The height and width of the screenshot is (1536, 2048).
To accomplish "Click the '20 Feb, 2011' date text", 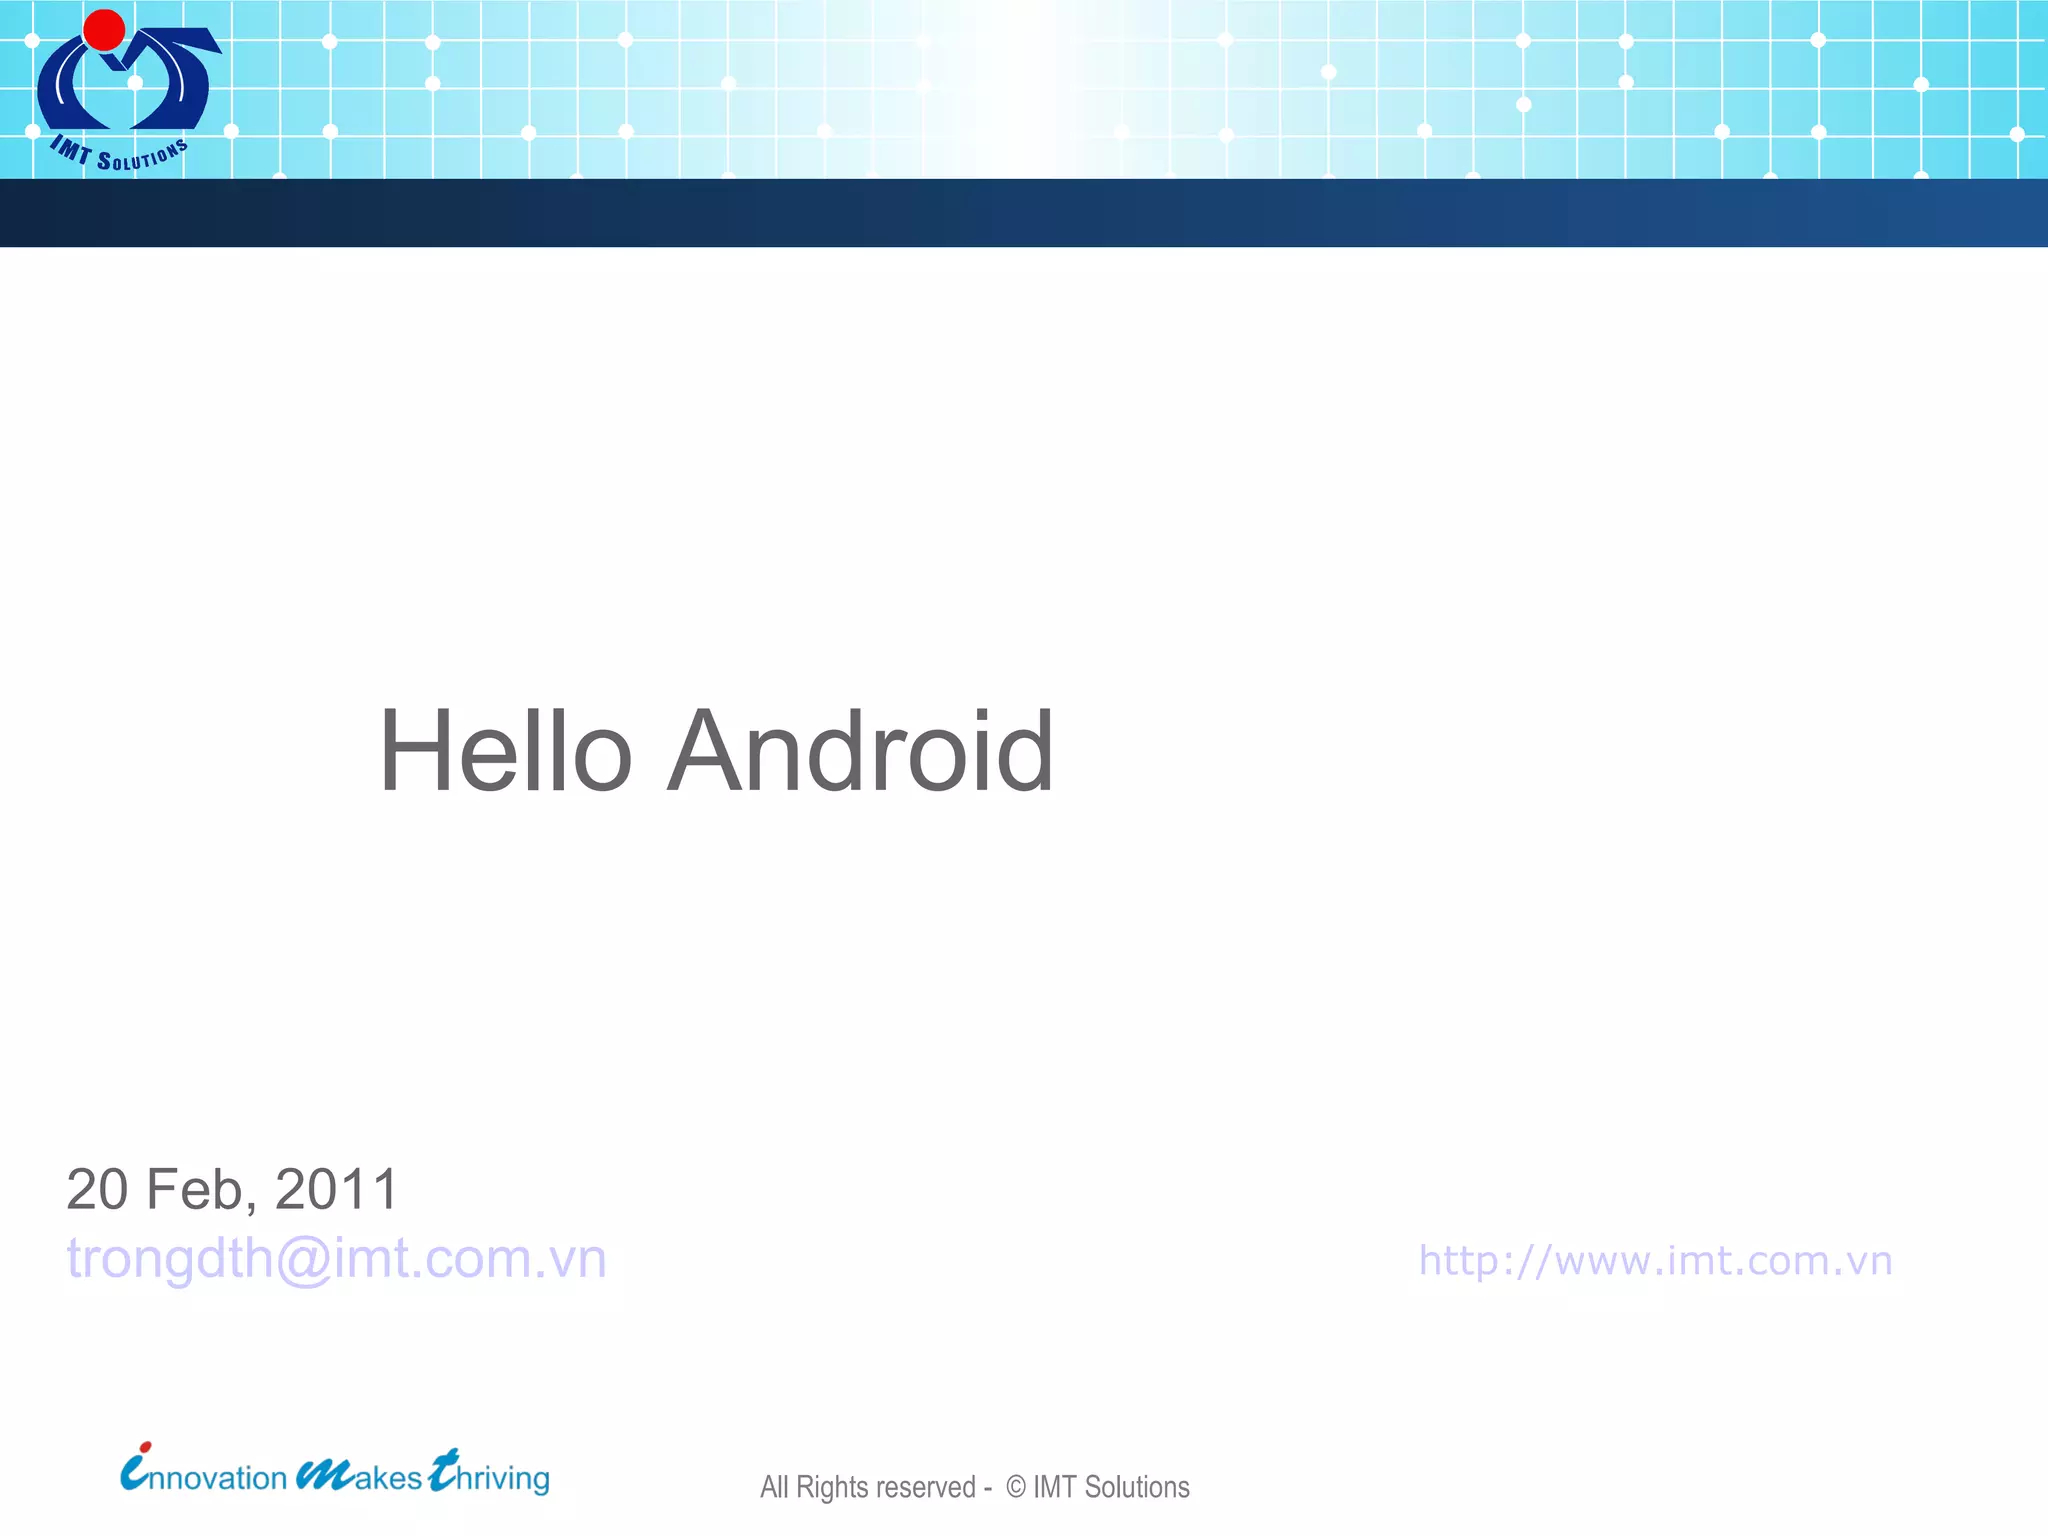I will point(232,1189).
